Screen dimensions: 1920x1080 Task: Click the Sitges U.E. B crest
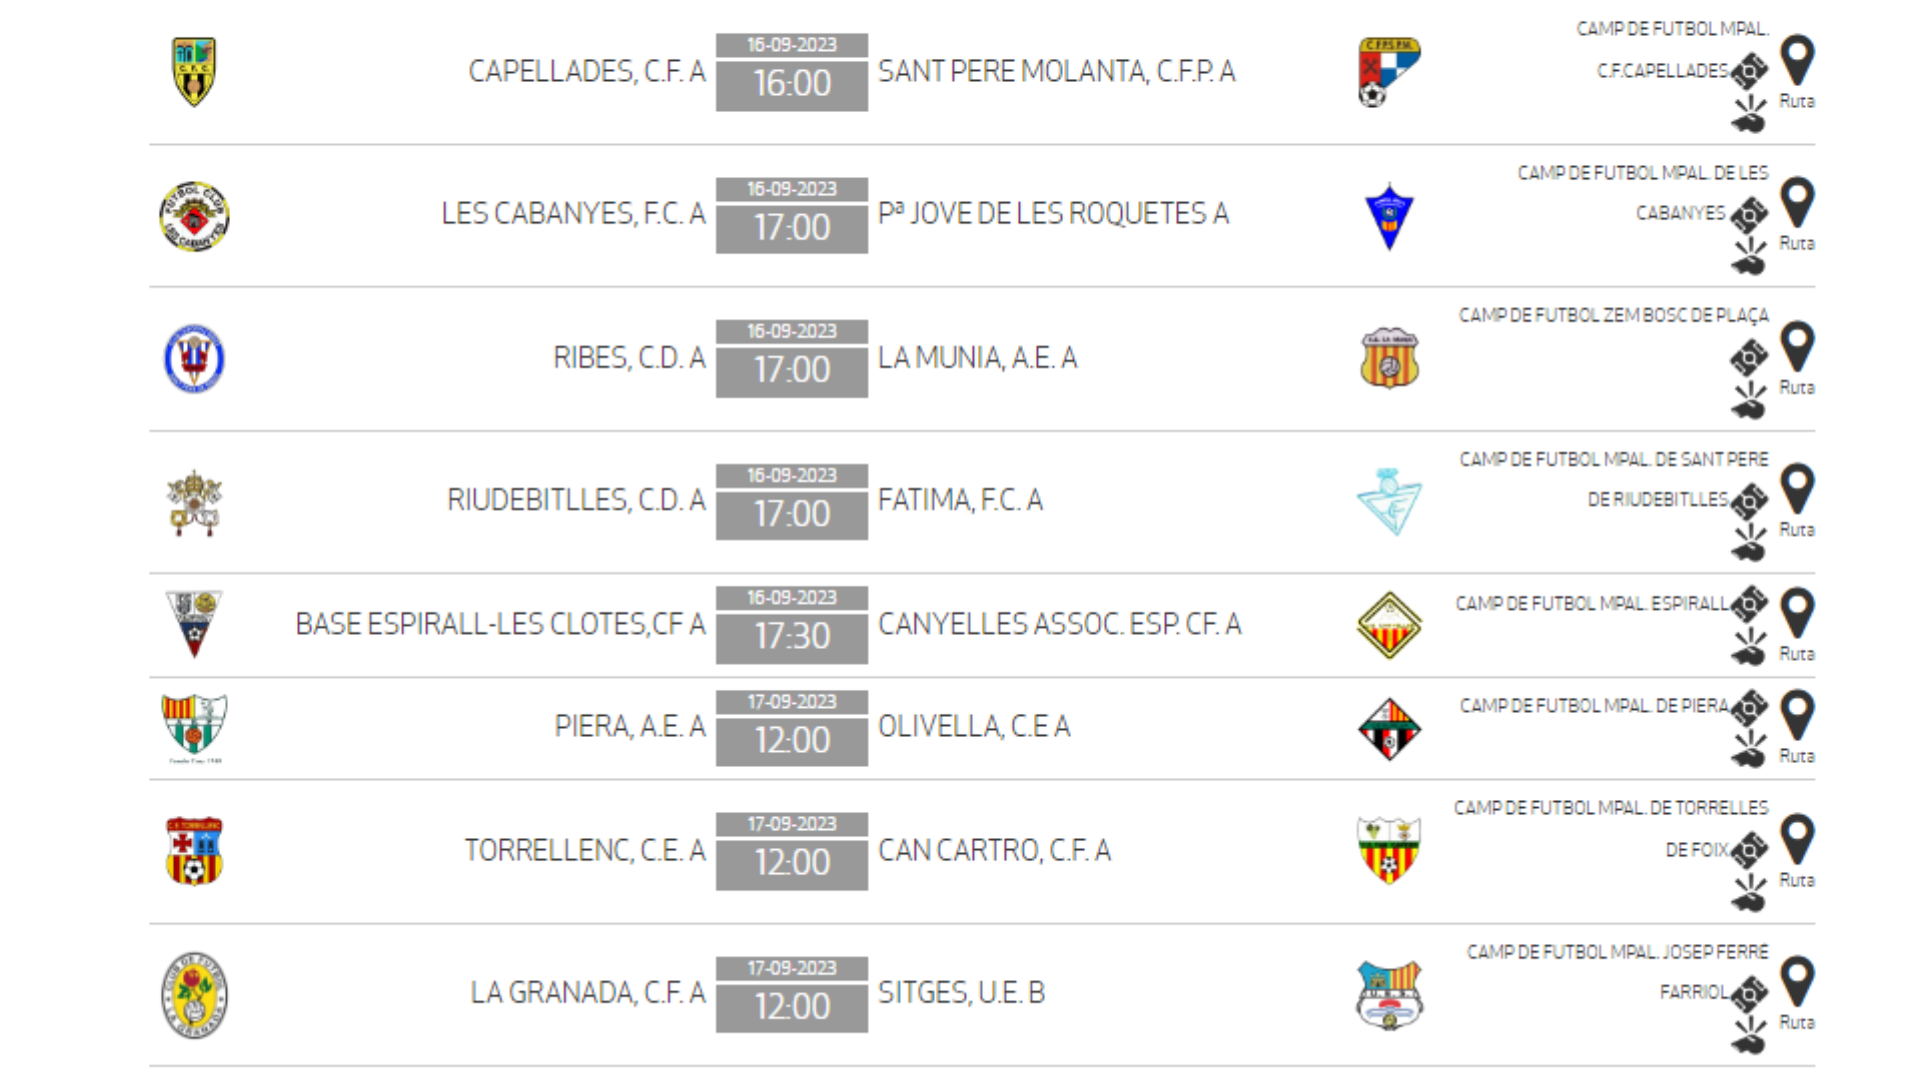(x=1389, y=995)
